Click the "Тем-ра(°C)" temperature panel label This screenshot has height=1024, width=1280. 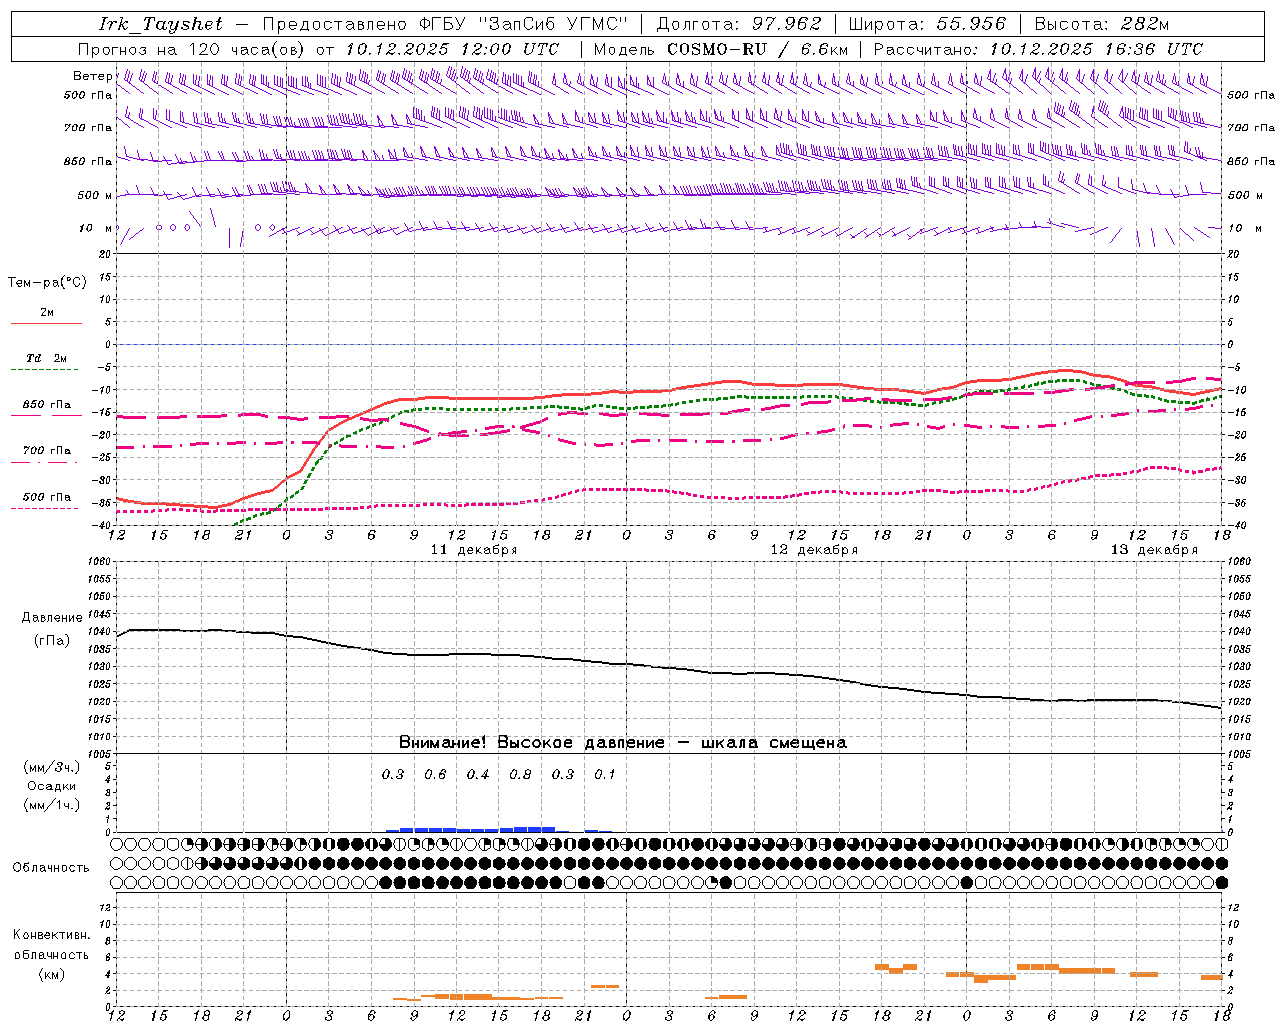(x=47, y=283)
